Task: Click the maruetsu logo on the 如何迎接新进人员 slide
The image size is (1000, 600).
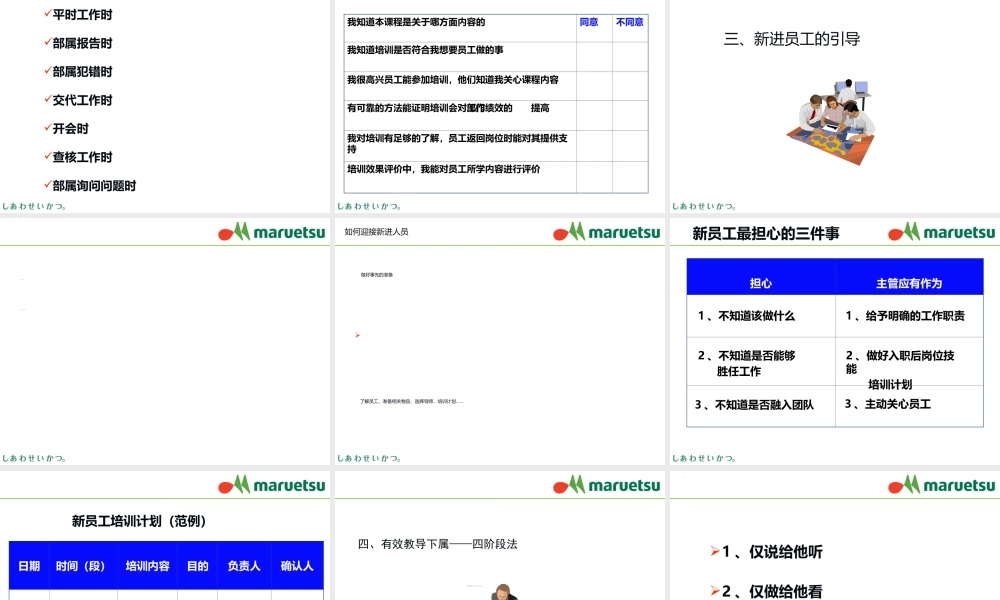Action: [607, 231]
